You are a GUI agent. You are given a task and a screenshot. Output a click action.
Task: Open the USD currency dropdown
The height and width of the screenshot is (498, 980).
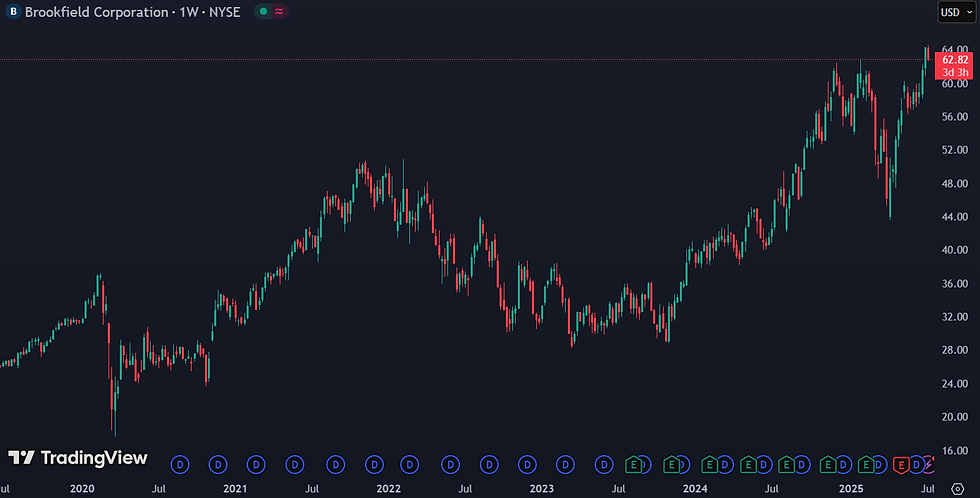tap(956, 12)
